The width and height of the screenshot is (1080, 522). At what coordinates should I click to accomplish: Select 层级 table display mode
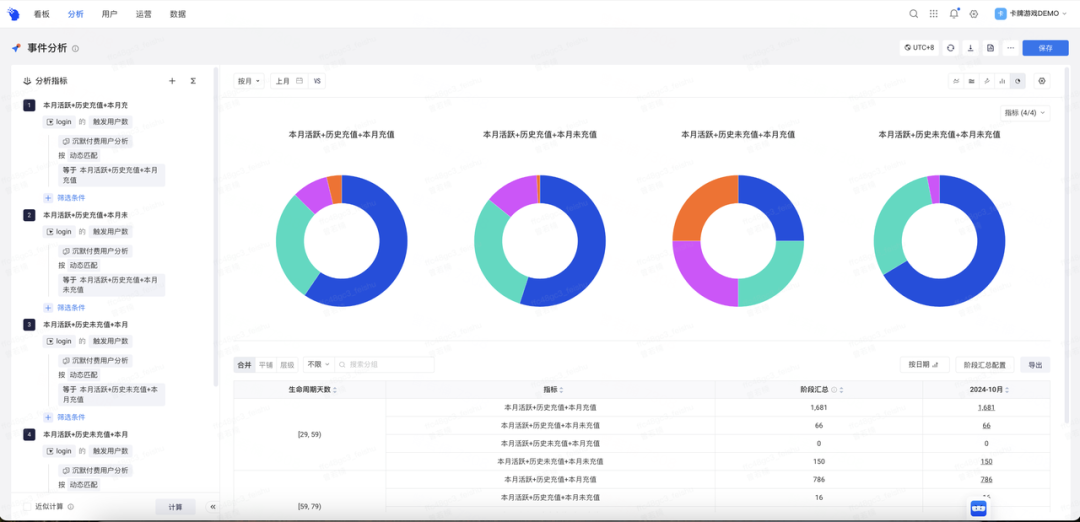click(287, 364)
